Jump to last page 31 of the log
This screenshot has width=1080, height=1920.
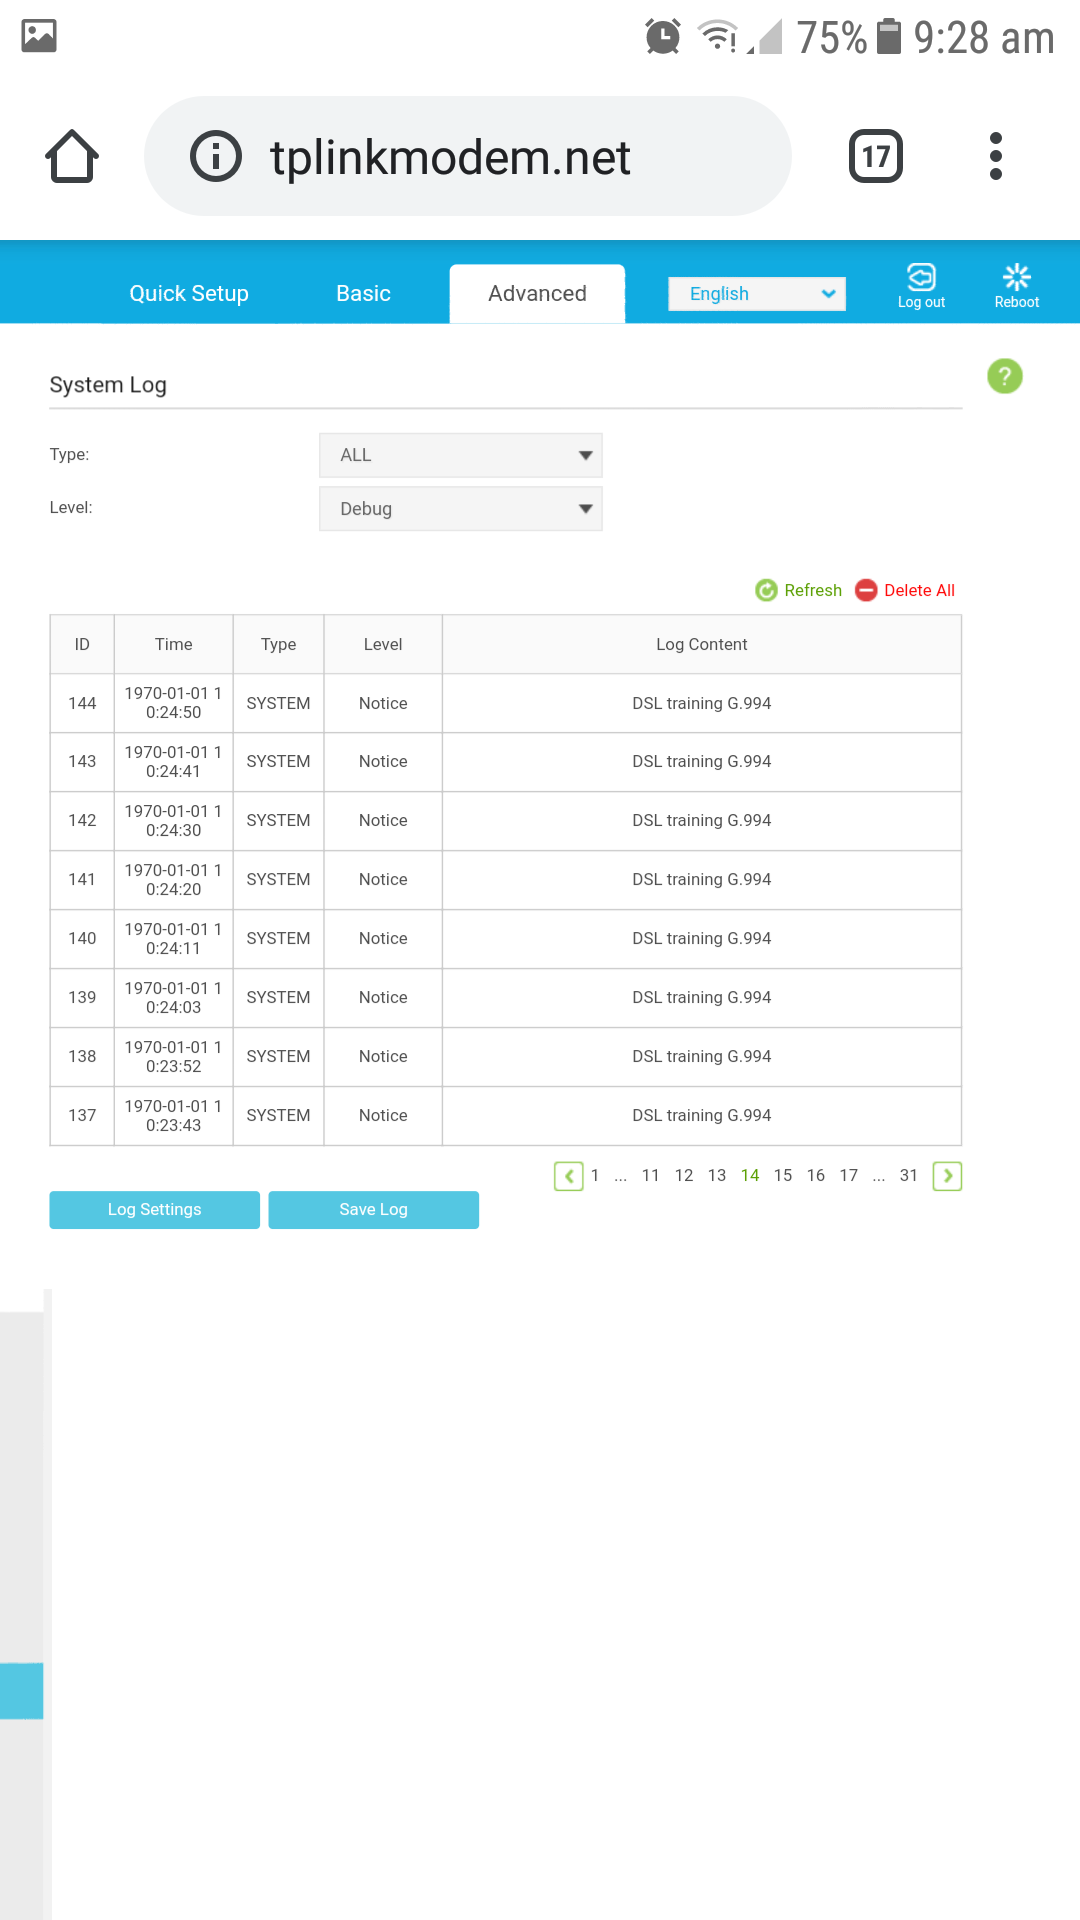(909, 1176)
